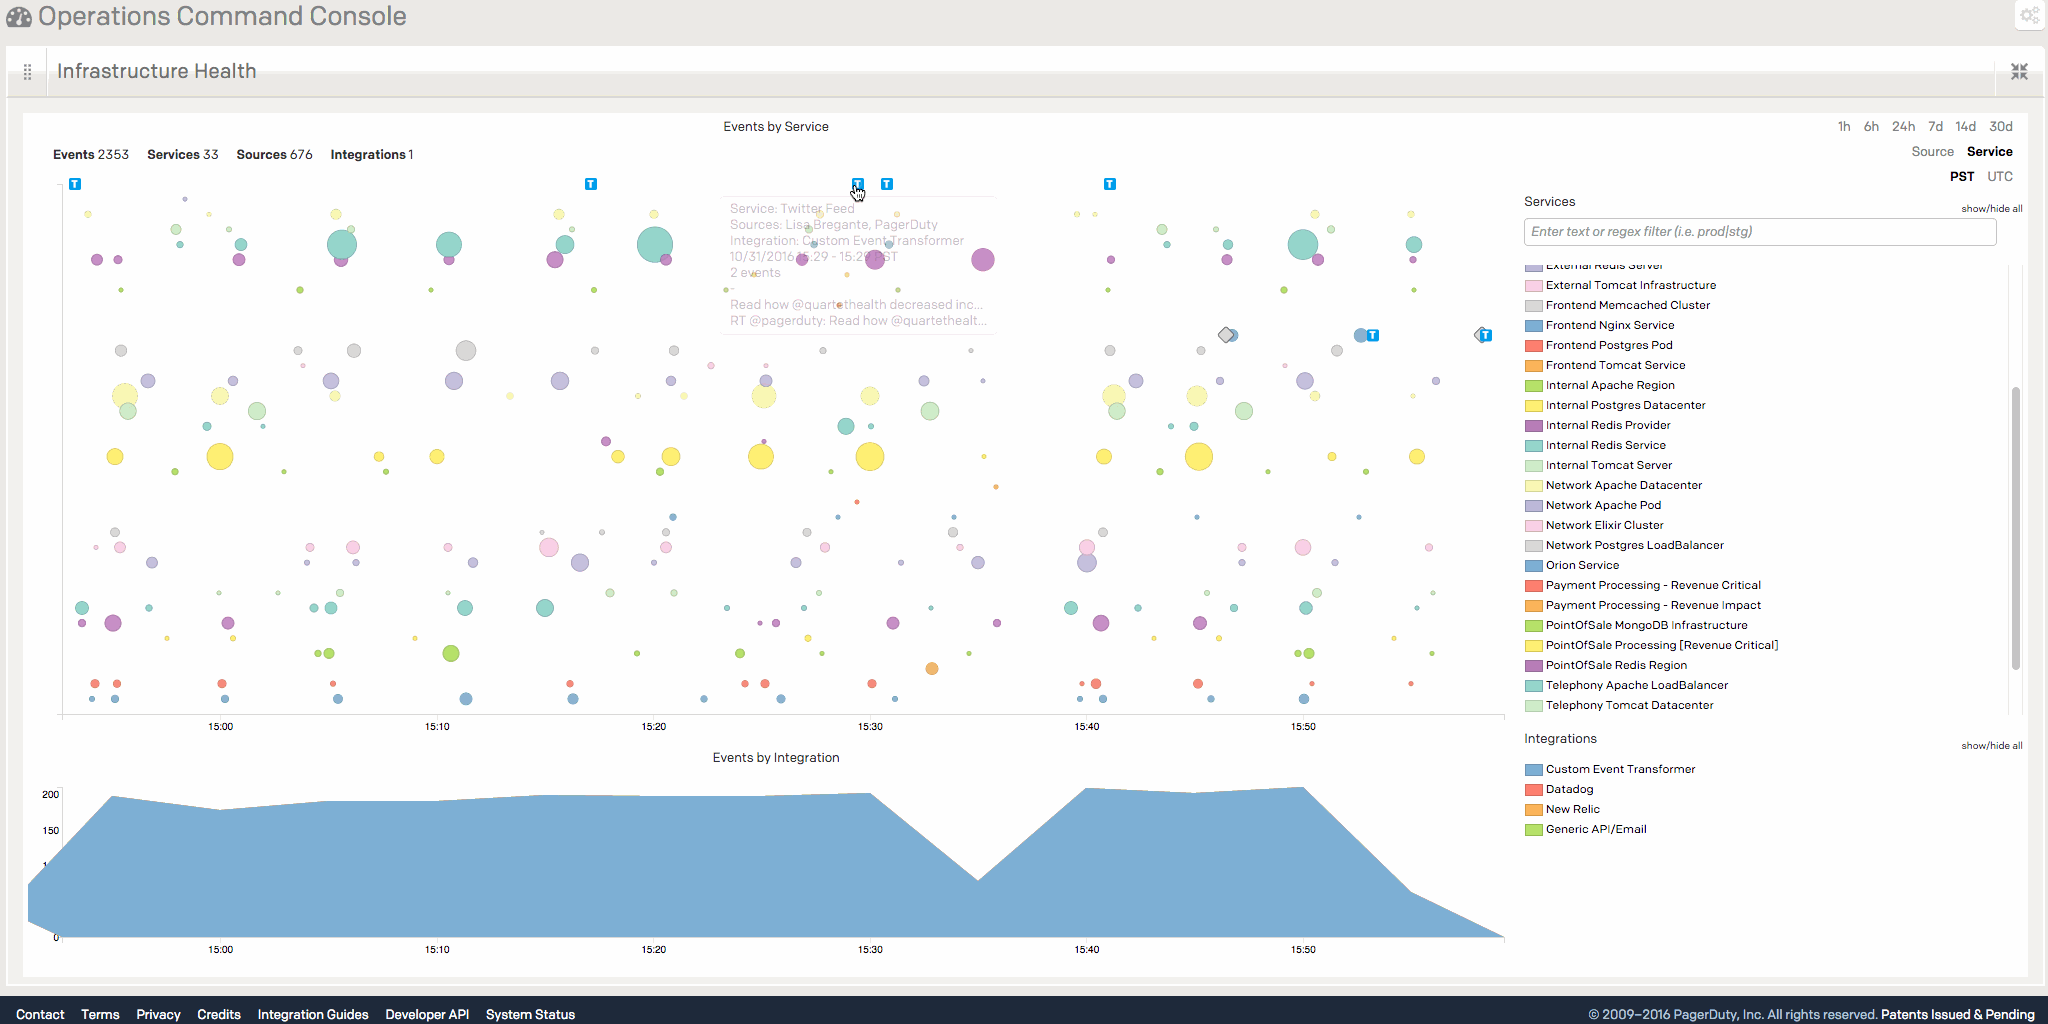Open the settings gears icon
Screen dimensions: 2048x1024
pyautogui.click(x=2029, y=15)
